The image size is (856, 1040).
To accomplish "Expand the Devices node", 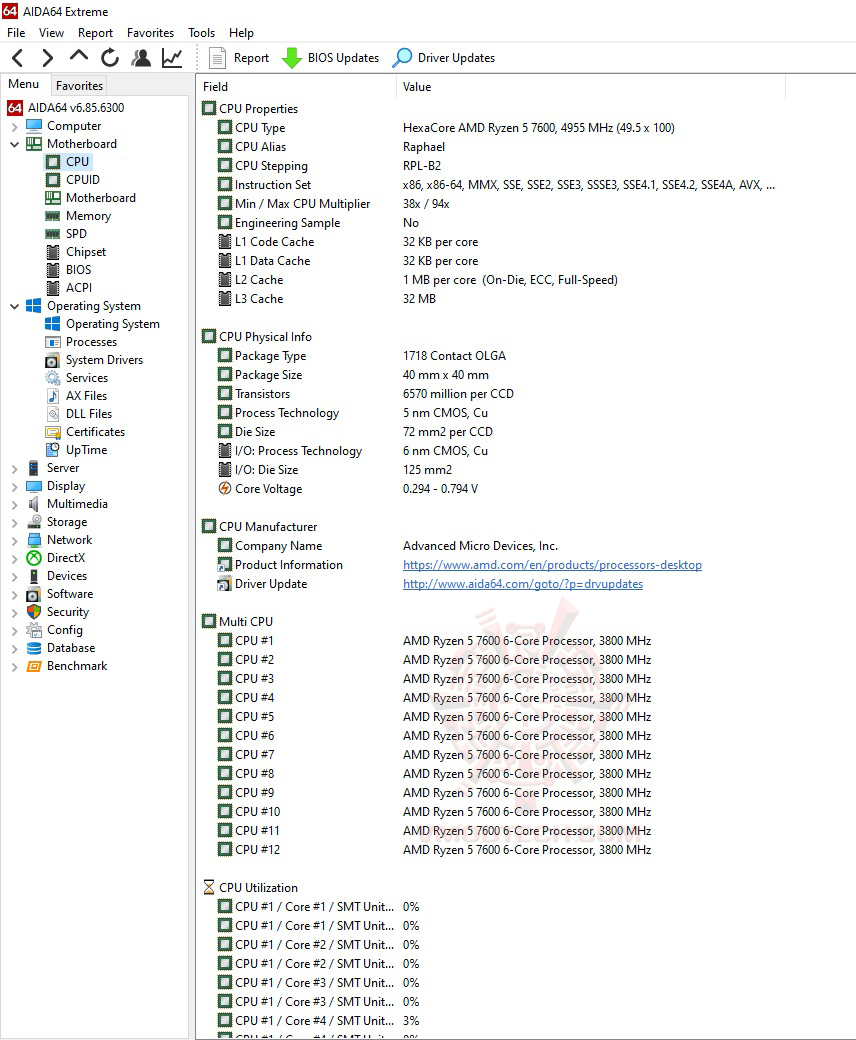I will tap(15, 576).
